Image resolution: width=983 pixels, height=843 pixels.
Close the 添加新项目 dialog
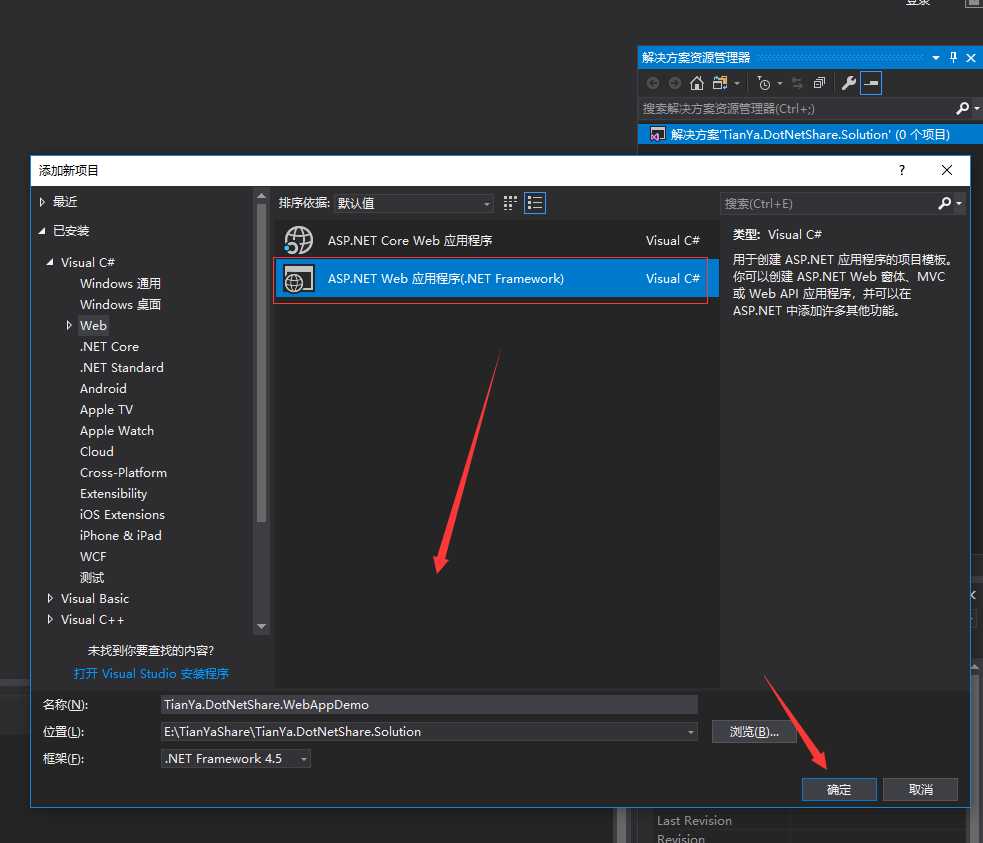click(x=947, y=170)
